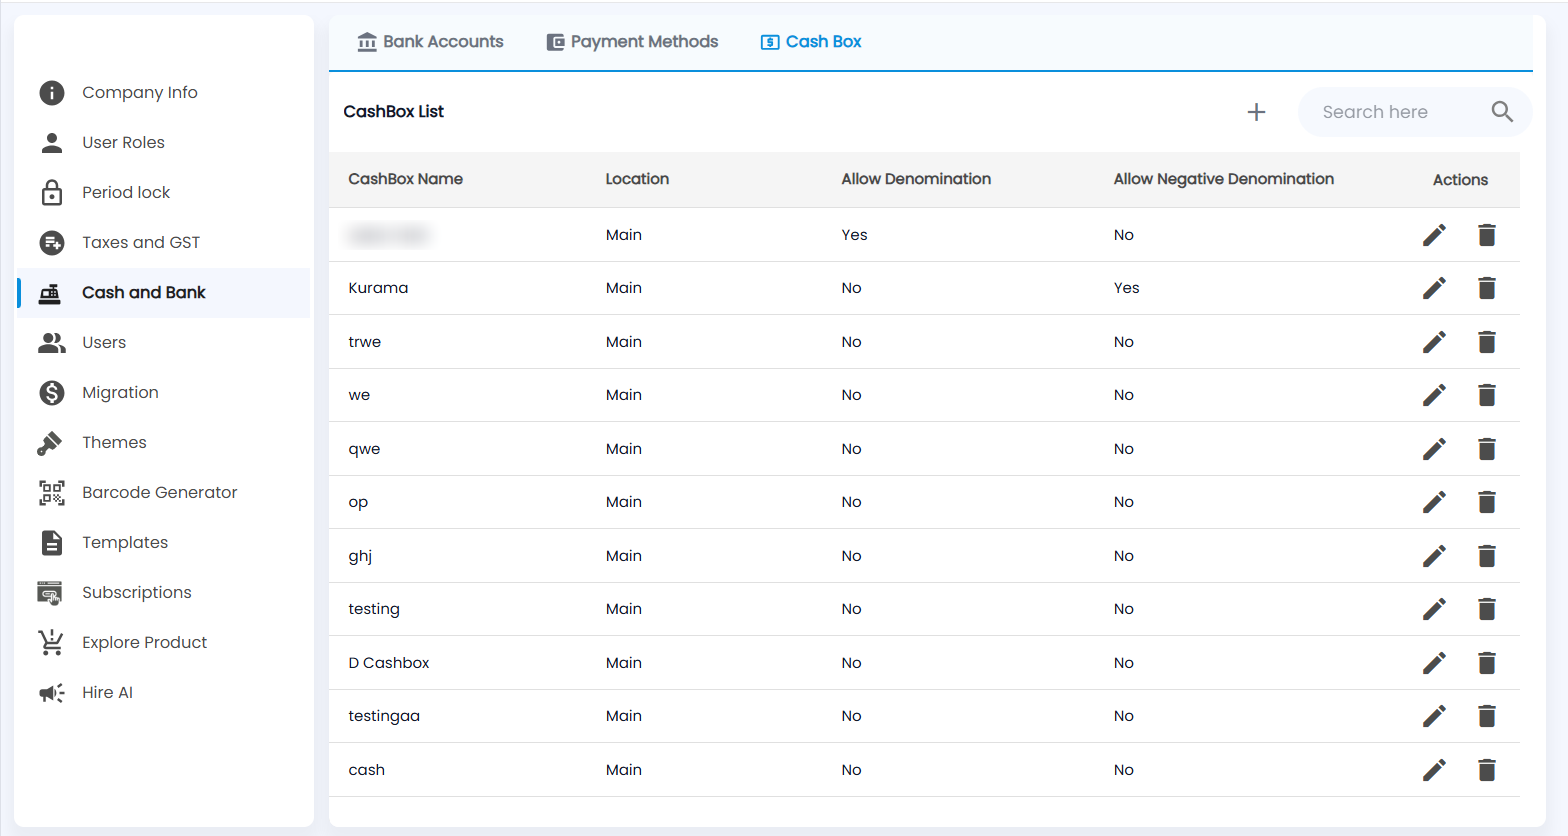This screenshot has width=1568, height=836.
Task: Edit the trwe cashbox entry
Action: point(1434,342)
